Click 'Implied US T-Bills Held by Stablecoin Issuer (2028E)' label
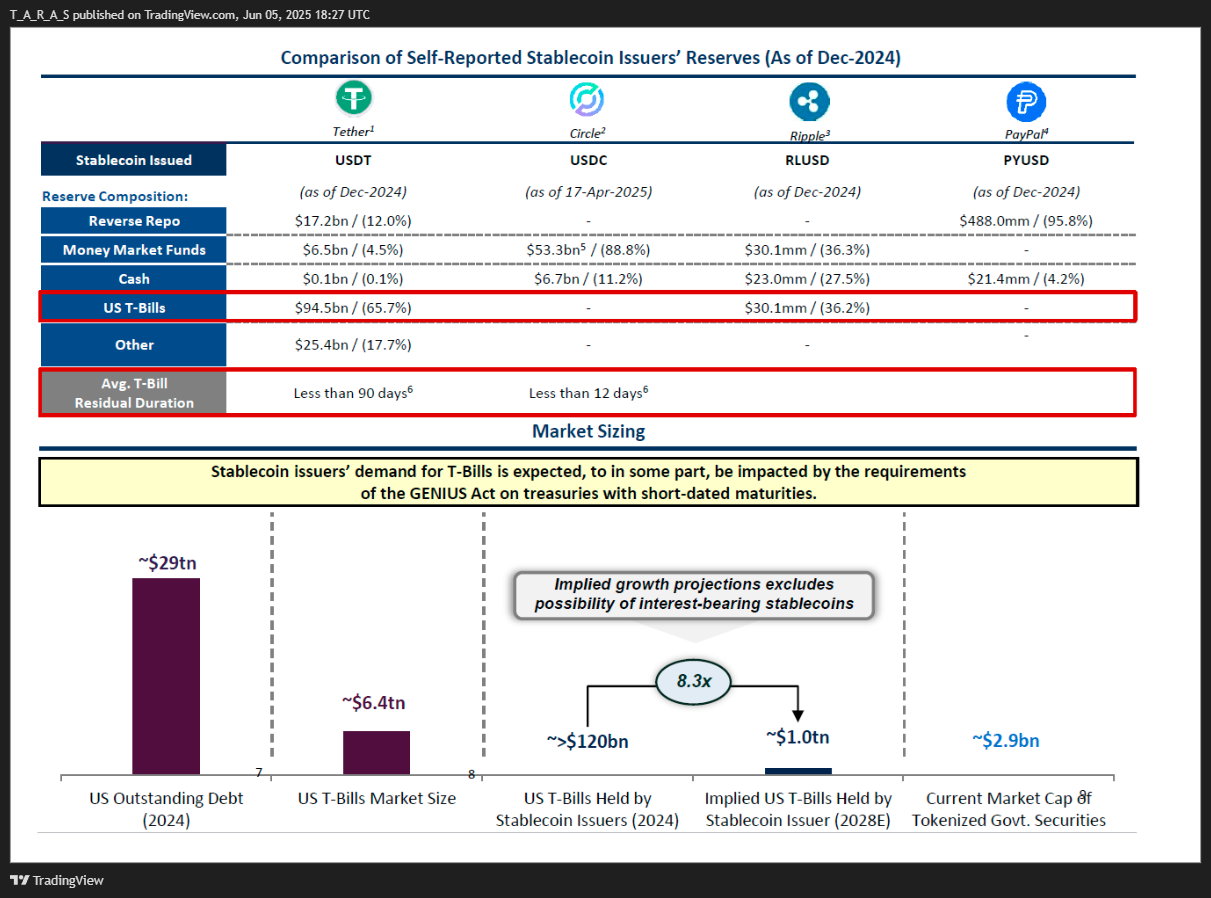The height and width of the screenshot is (898, 1211). 798,809
